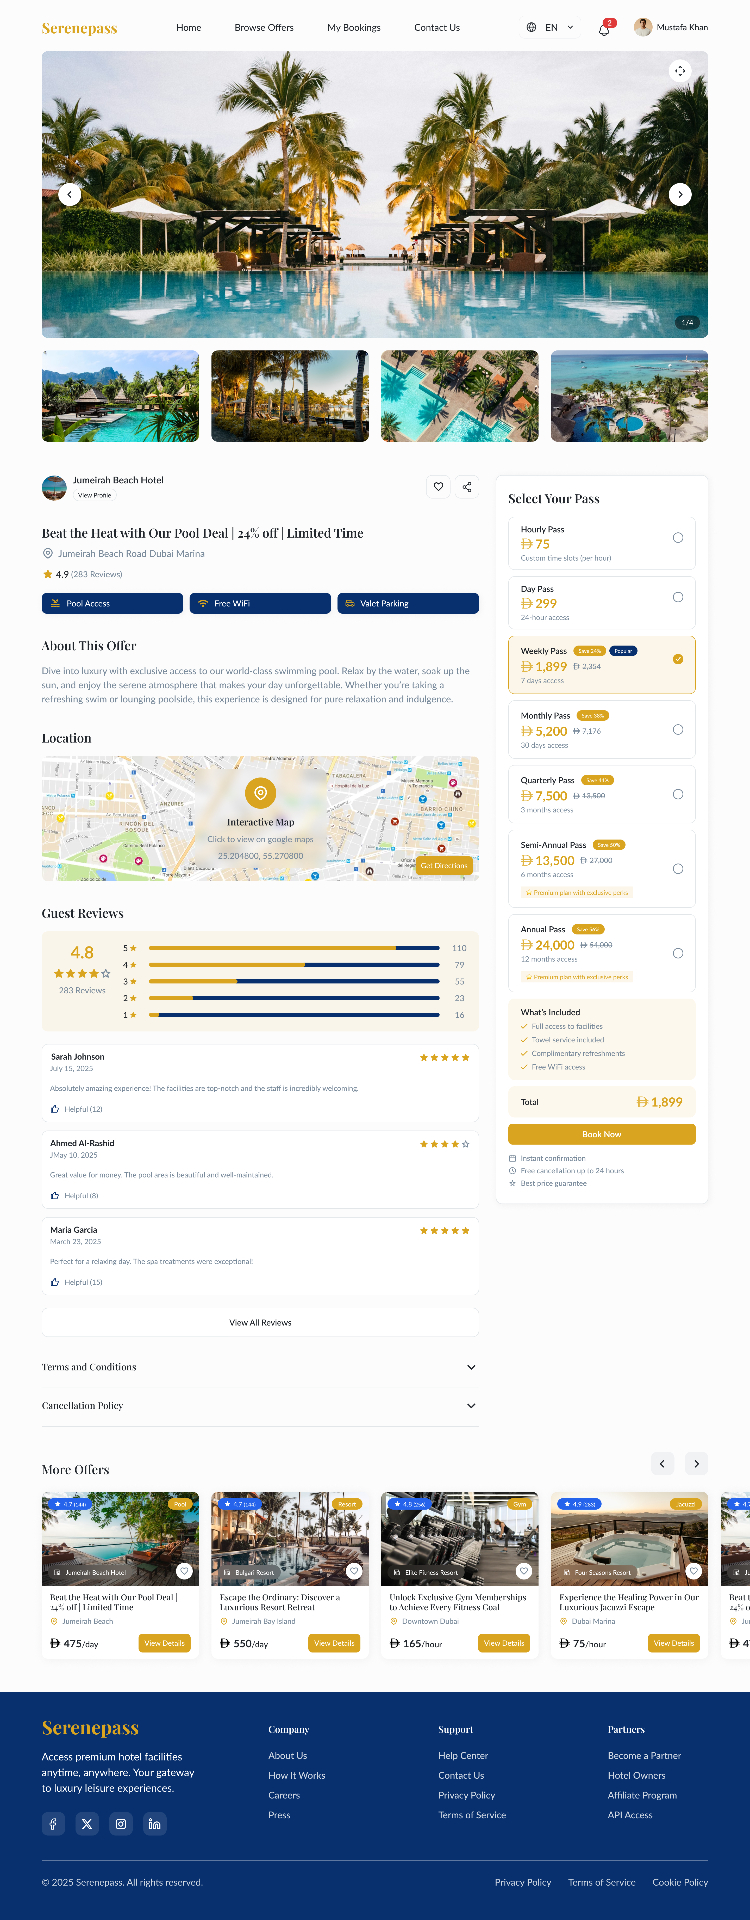Add offer to favorites heart icon
Screen dimensions: 750x1920
438,487
